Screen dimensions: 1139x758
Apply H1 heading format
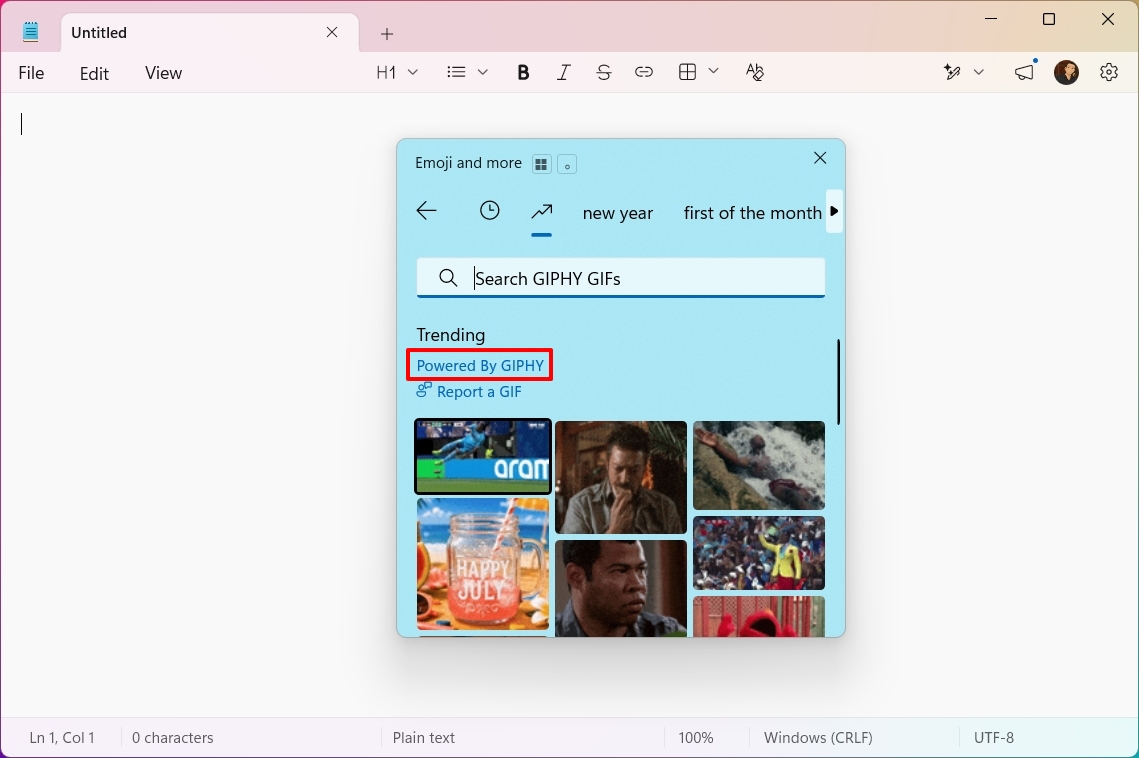[386, 72]
